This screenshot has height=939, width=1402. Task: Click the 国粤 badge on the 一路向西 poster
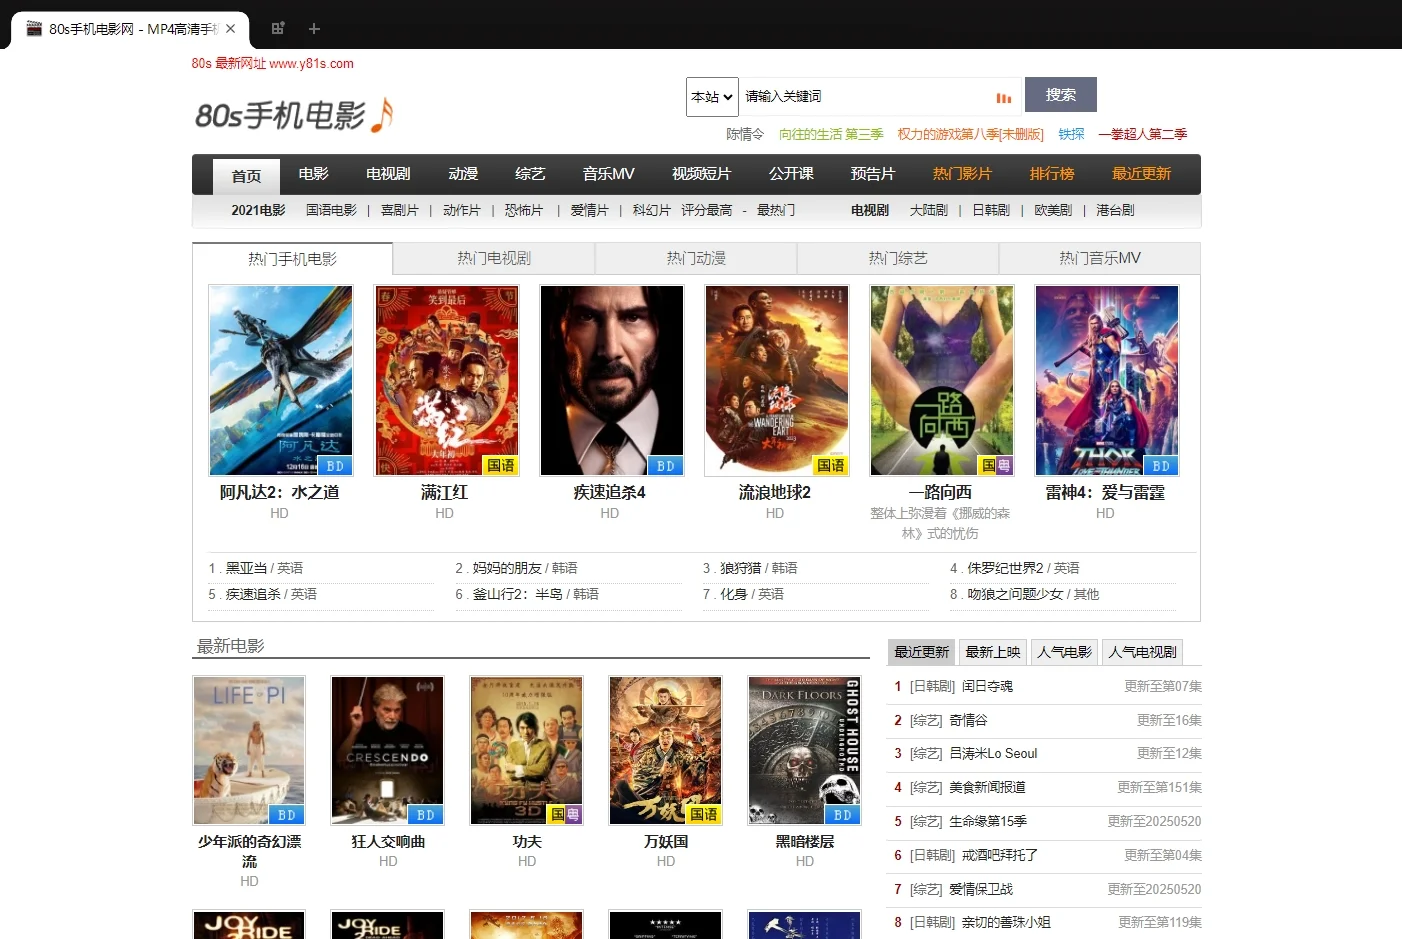(x=994, y=465)
